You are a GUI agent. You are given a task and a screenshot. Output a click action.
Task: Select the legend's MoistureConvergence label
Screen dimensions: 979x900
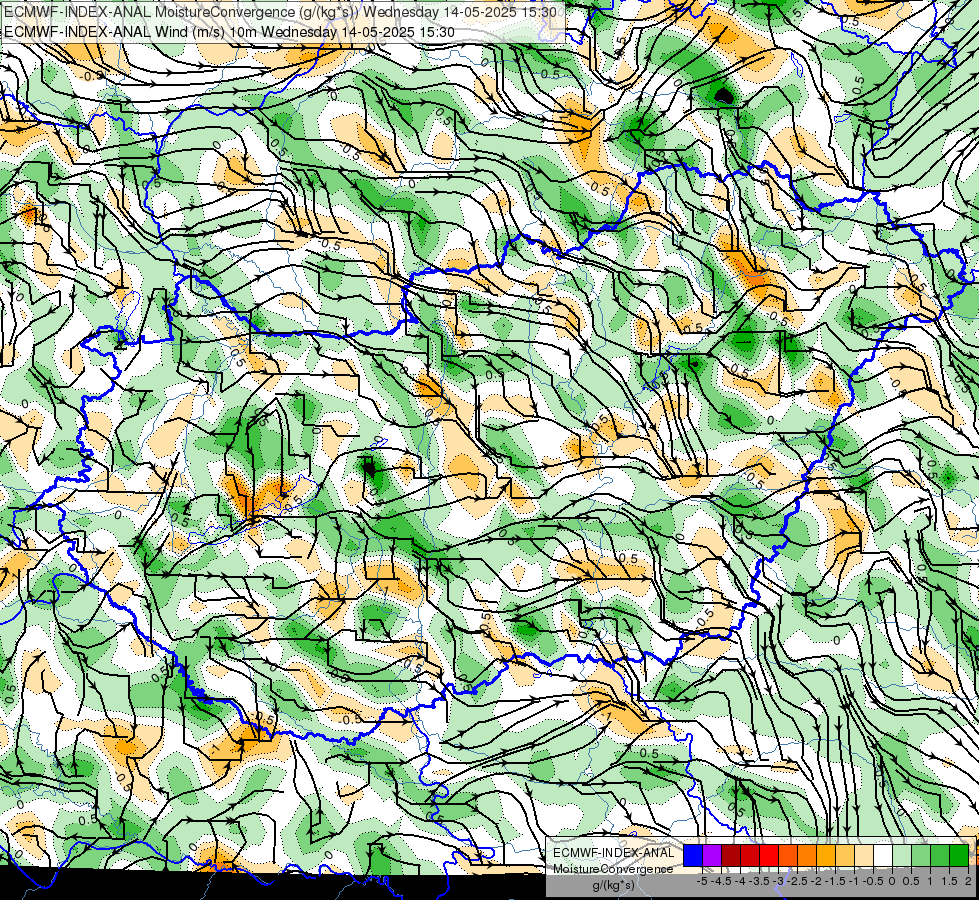613,869
